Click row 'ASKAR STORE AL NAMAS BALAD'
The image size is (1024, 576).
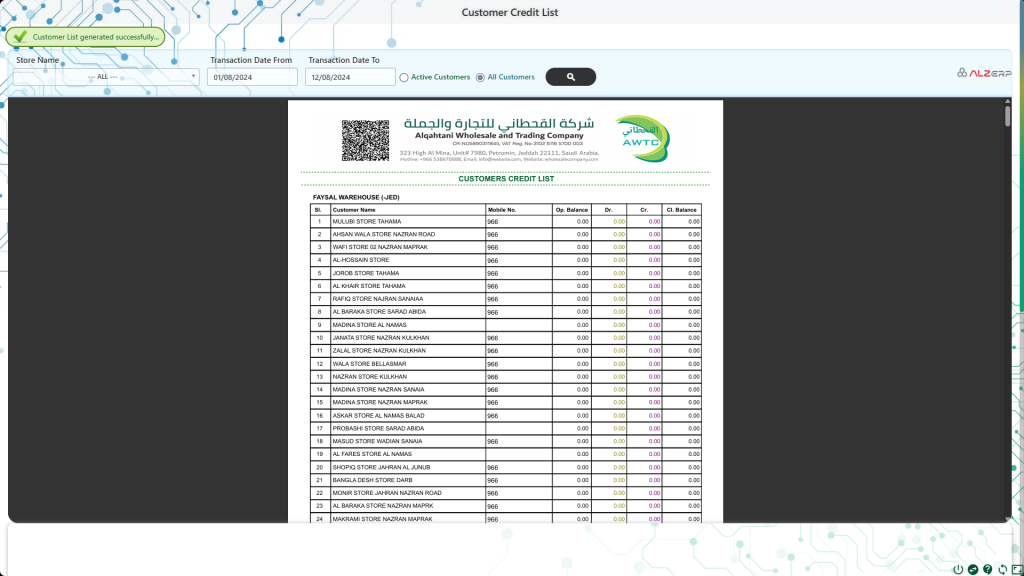[x=506, y=416]
